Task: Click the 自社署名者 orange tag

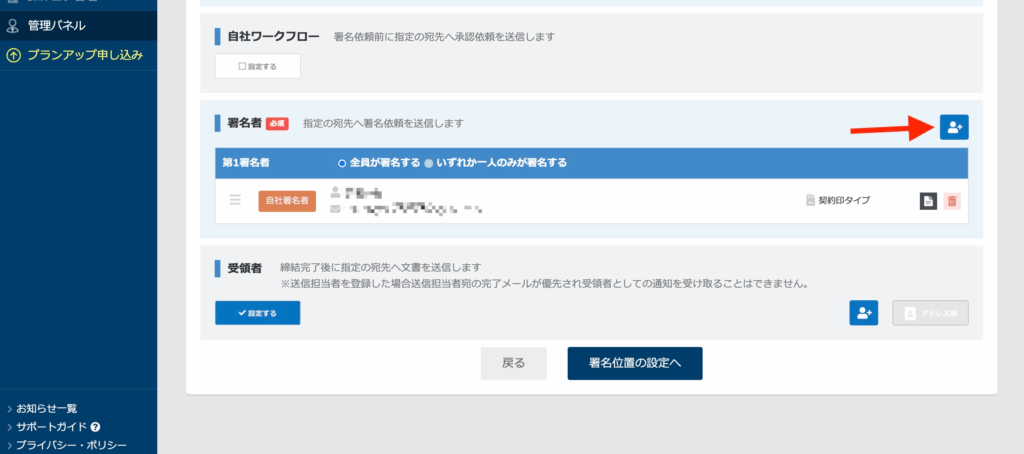Action: 287,201
